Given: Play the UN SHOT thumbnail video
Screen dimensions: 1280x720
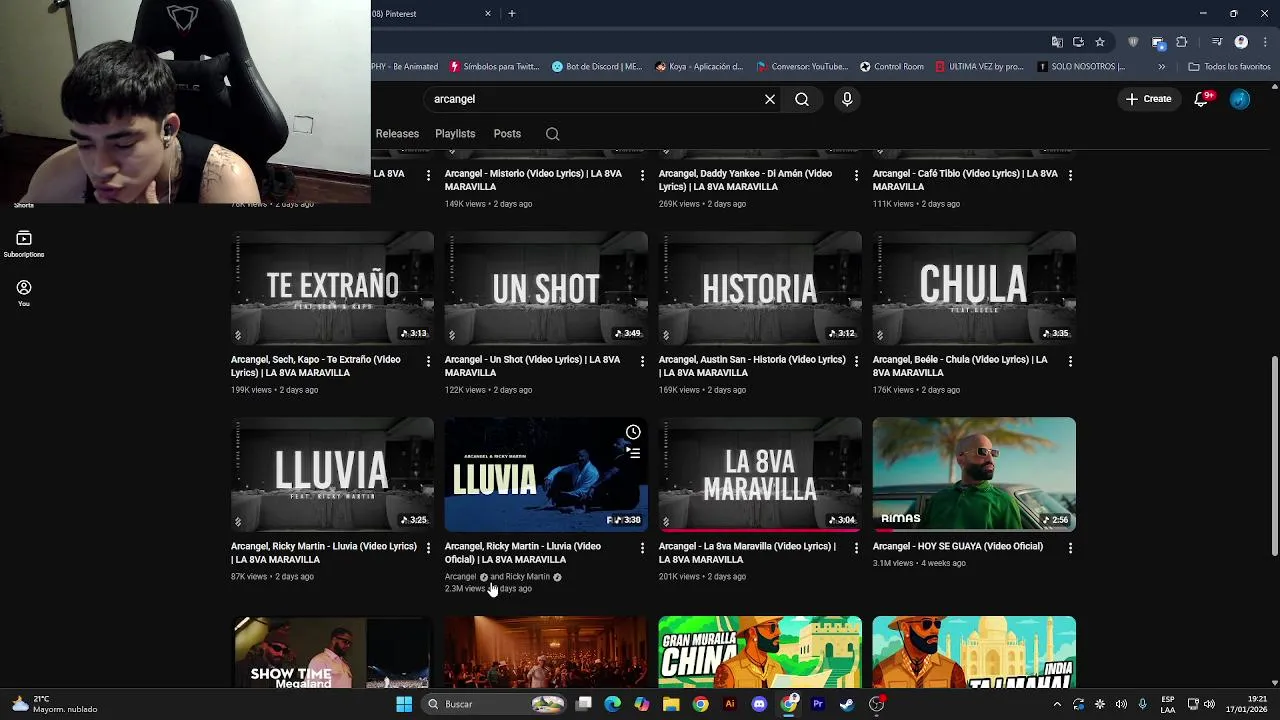Looking at the screenshot, I should click(546, 288).
